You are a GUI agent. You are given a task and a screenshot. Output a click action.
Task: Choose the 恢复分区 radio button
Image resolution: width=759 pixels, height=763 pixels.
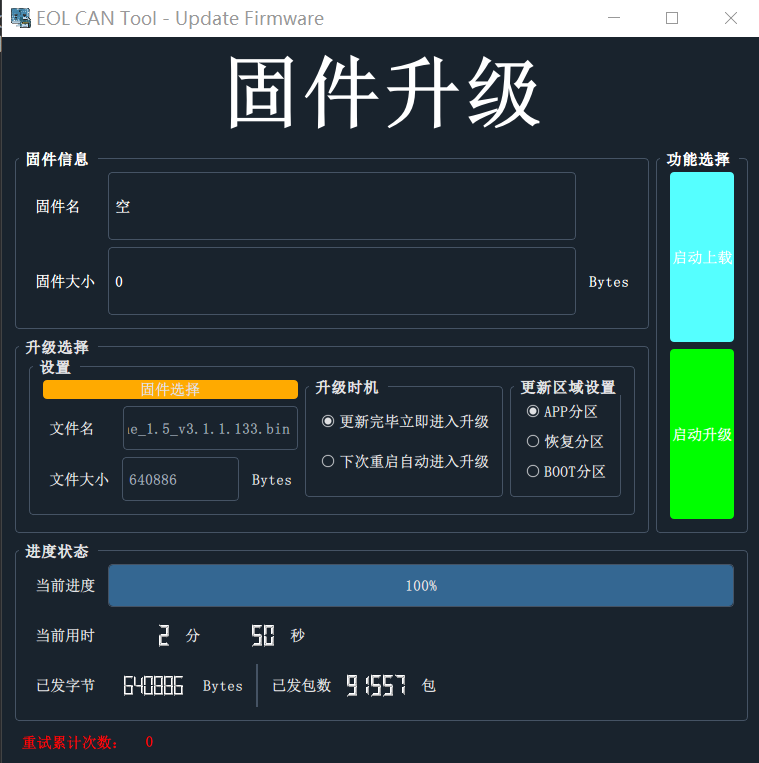[565, 441]
